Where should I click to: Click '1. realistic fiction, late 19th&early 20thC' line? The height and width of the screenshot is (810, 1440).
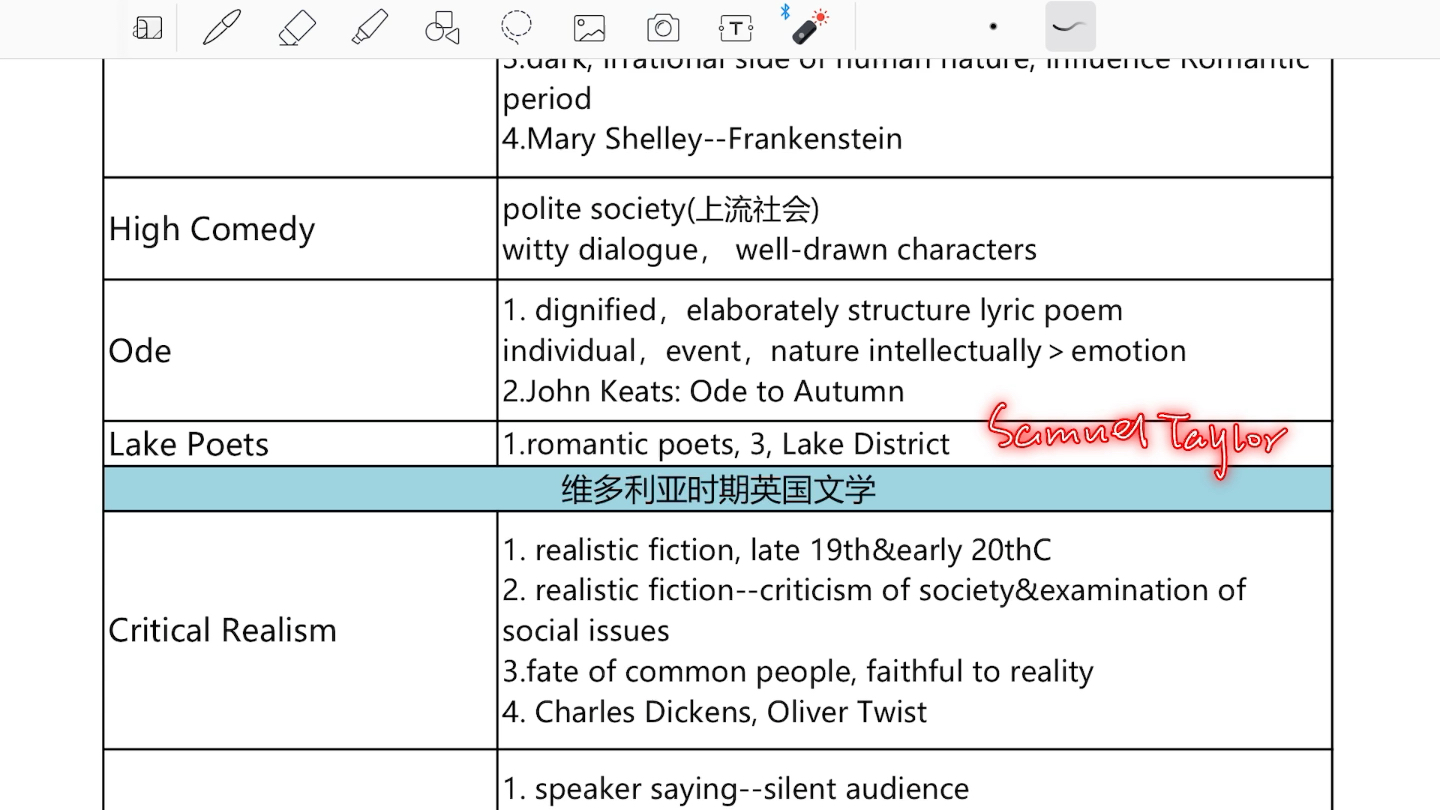point(777,550)
